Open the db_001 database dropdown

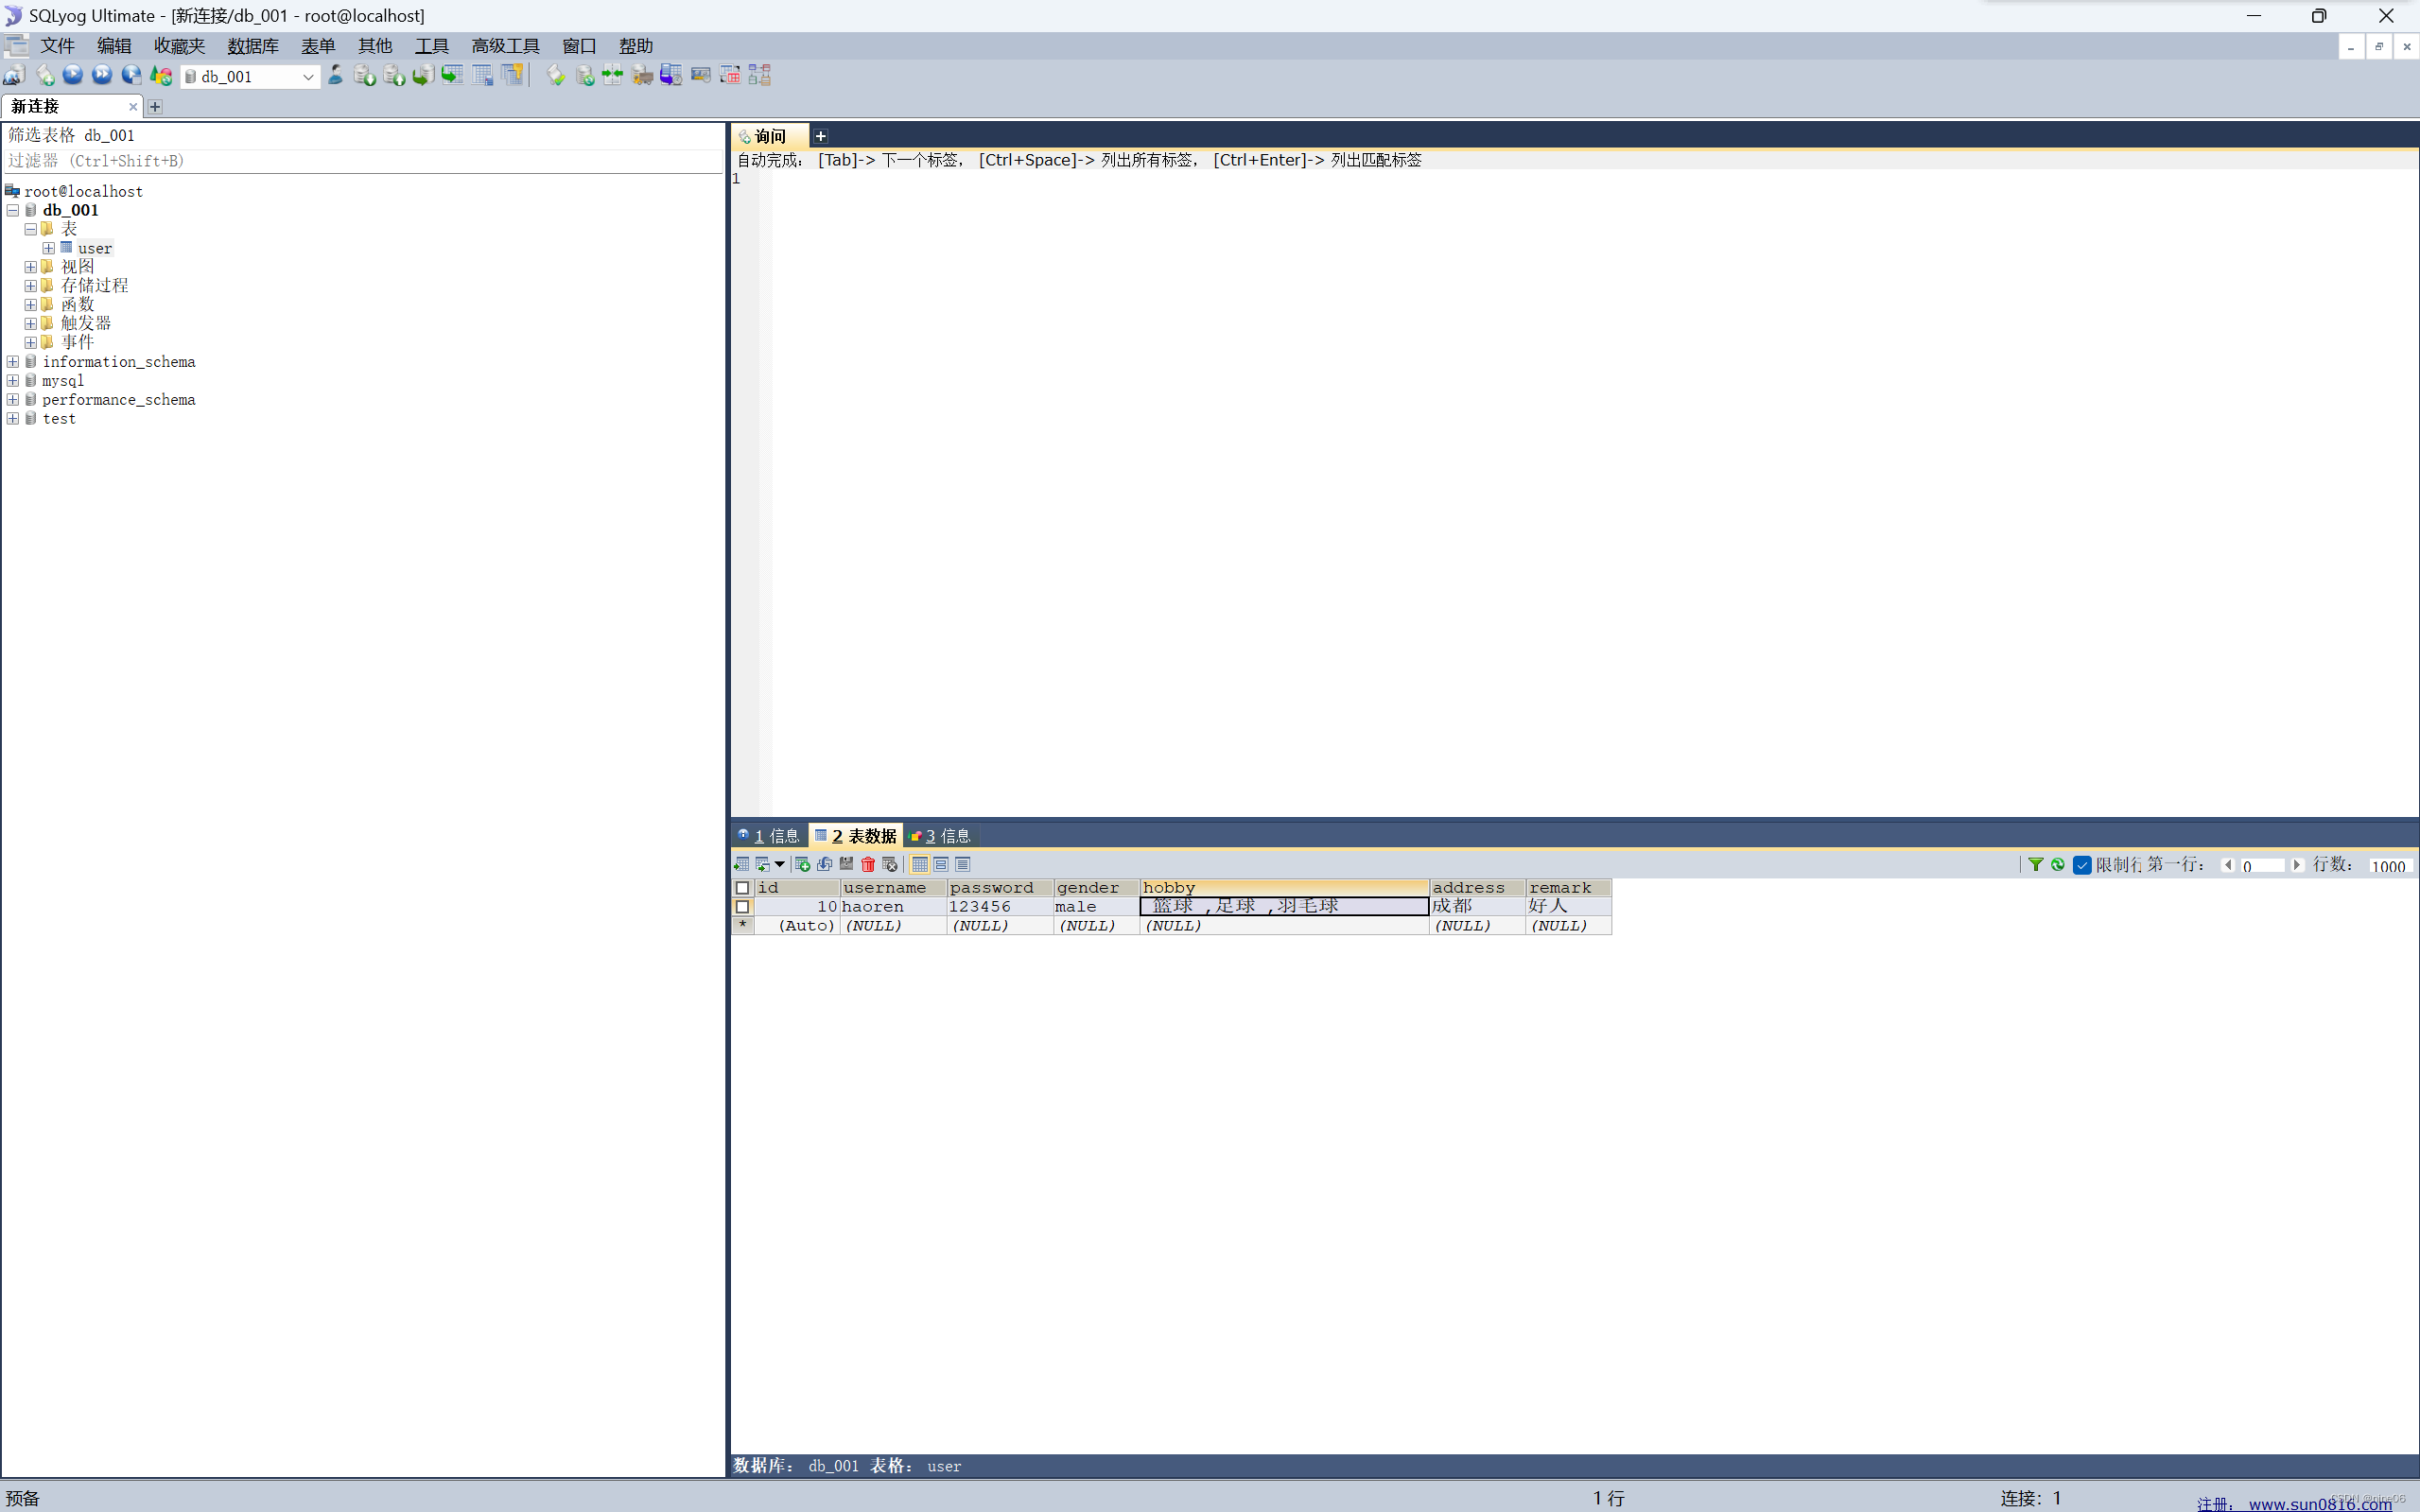click(308, 77)
